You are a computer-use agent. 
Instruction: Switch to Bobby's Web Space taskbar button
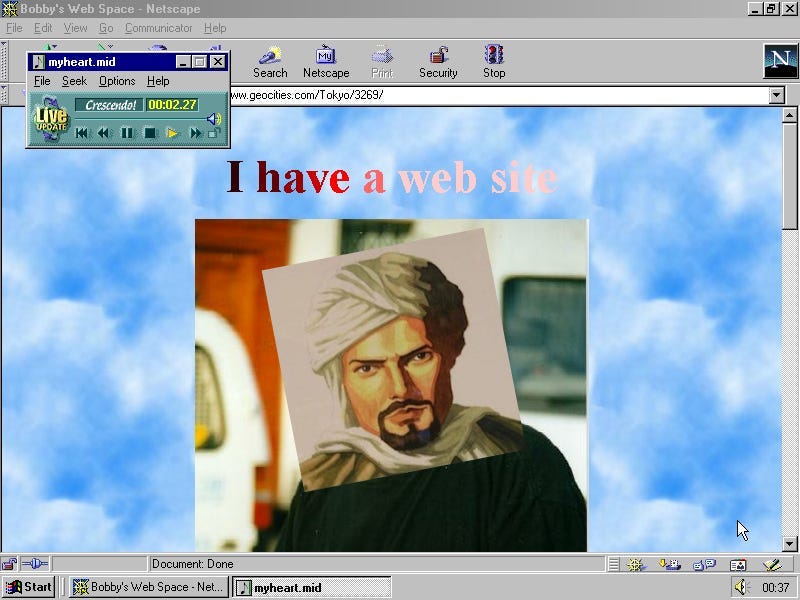(148, 587)
